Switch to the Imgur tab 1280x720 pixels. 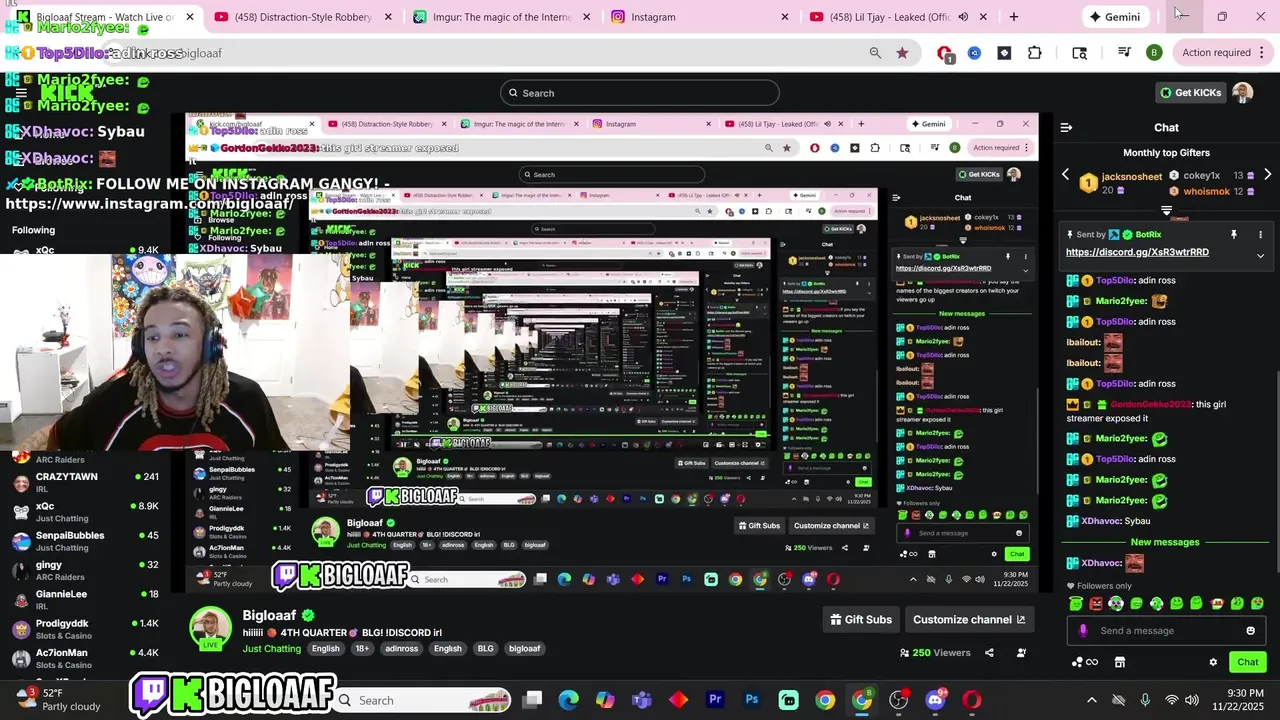click(x=503, y=17)
